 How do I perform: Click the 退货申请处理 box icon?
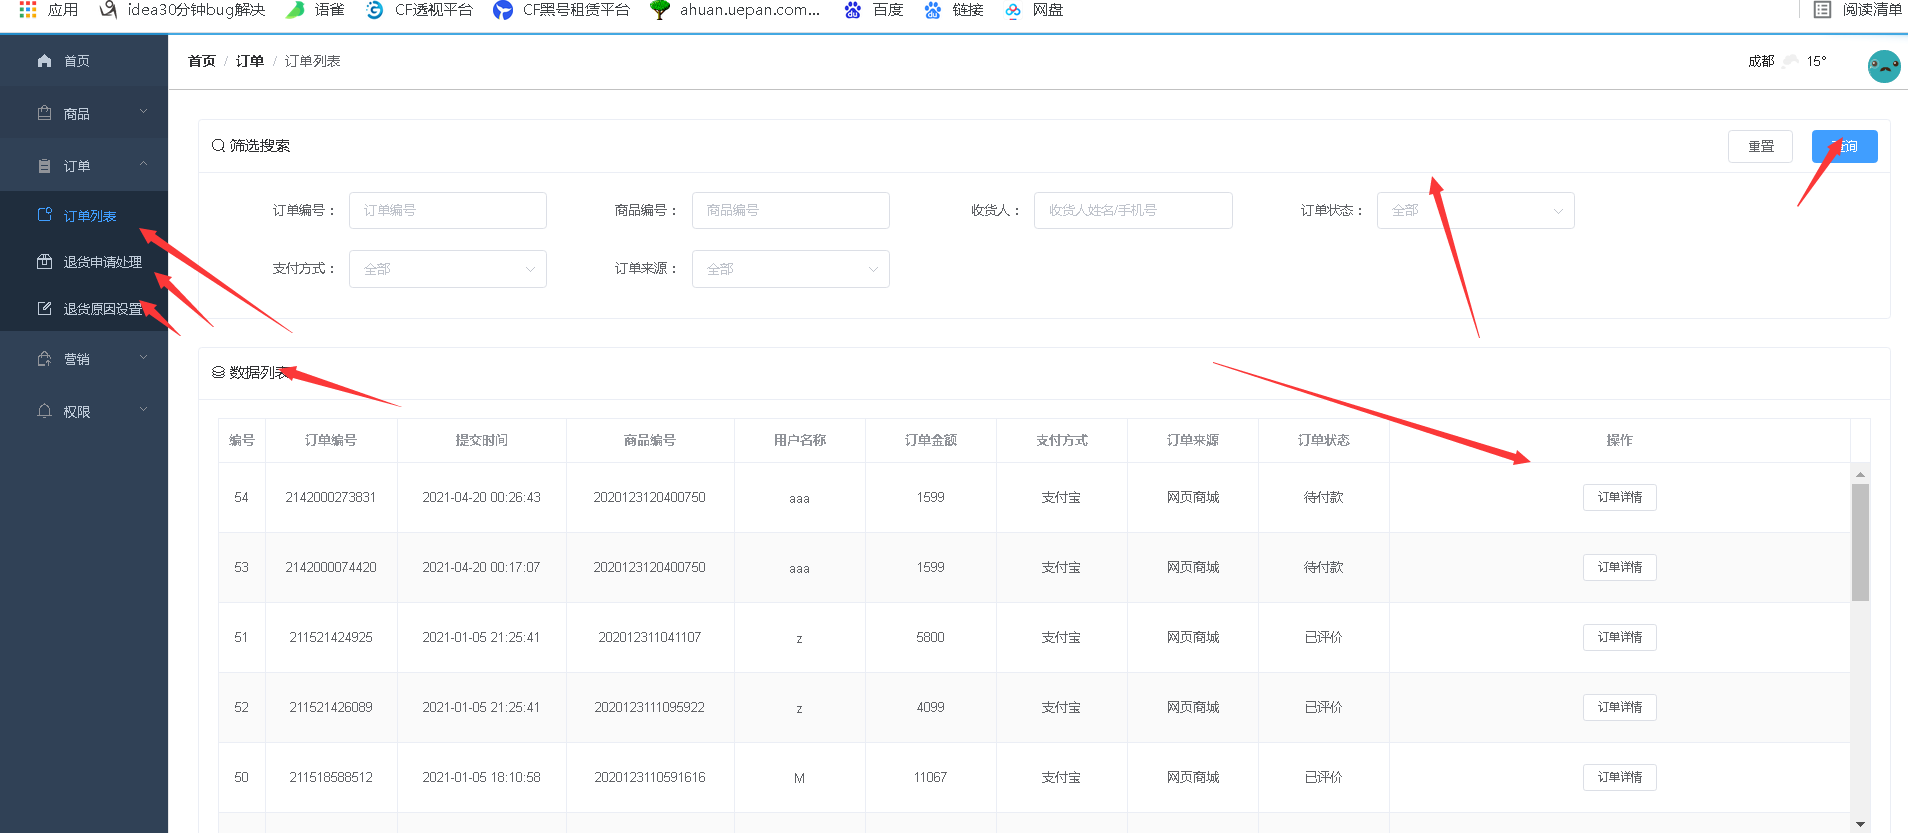(x=44, y=262)
